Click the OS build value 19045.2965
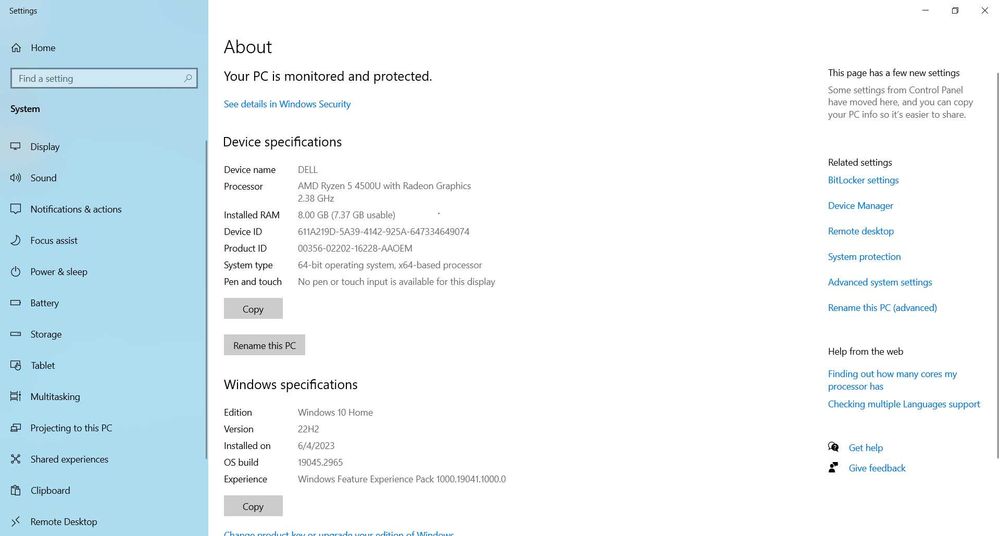The image size is (1000, 536). (x=320, y=462)
